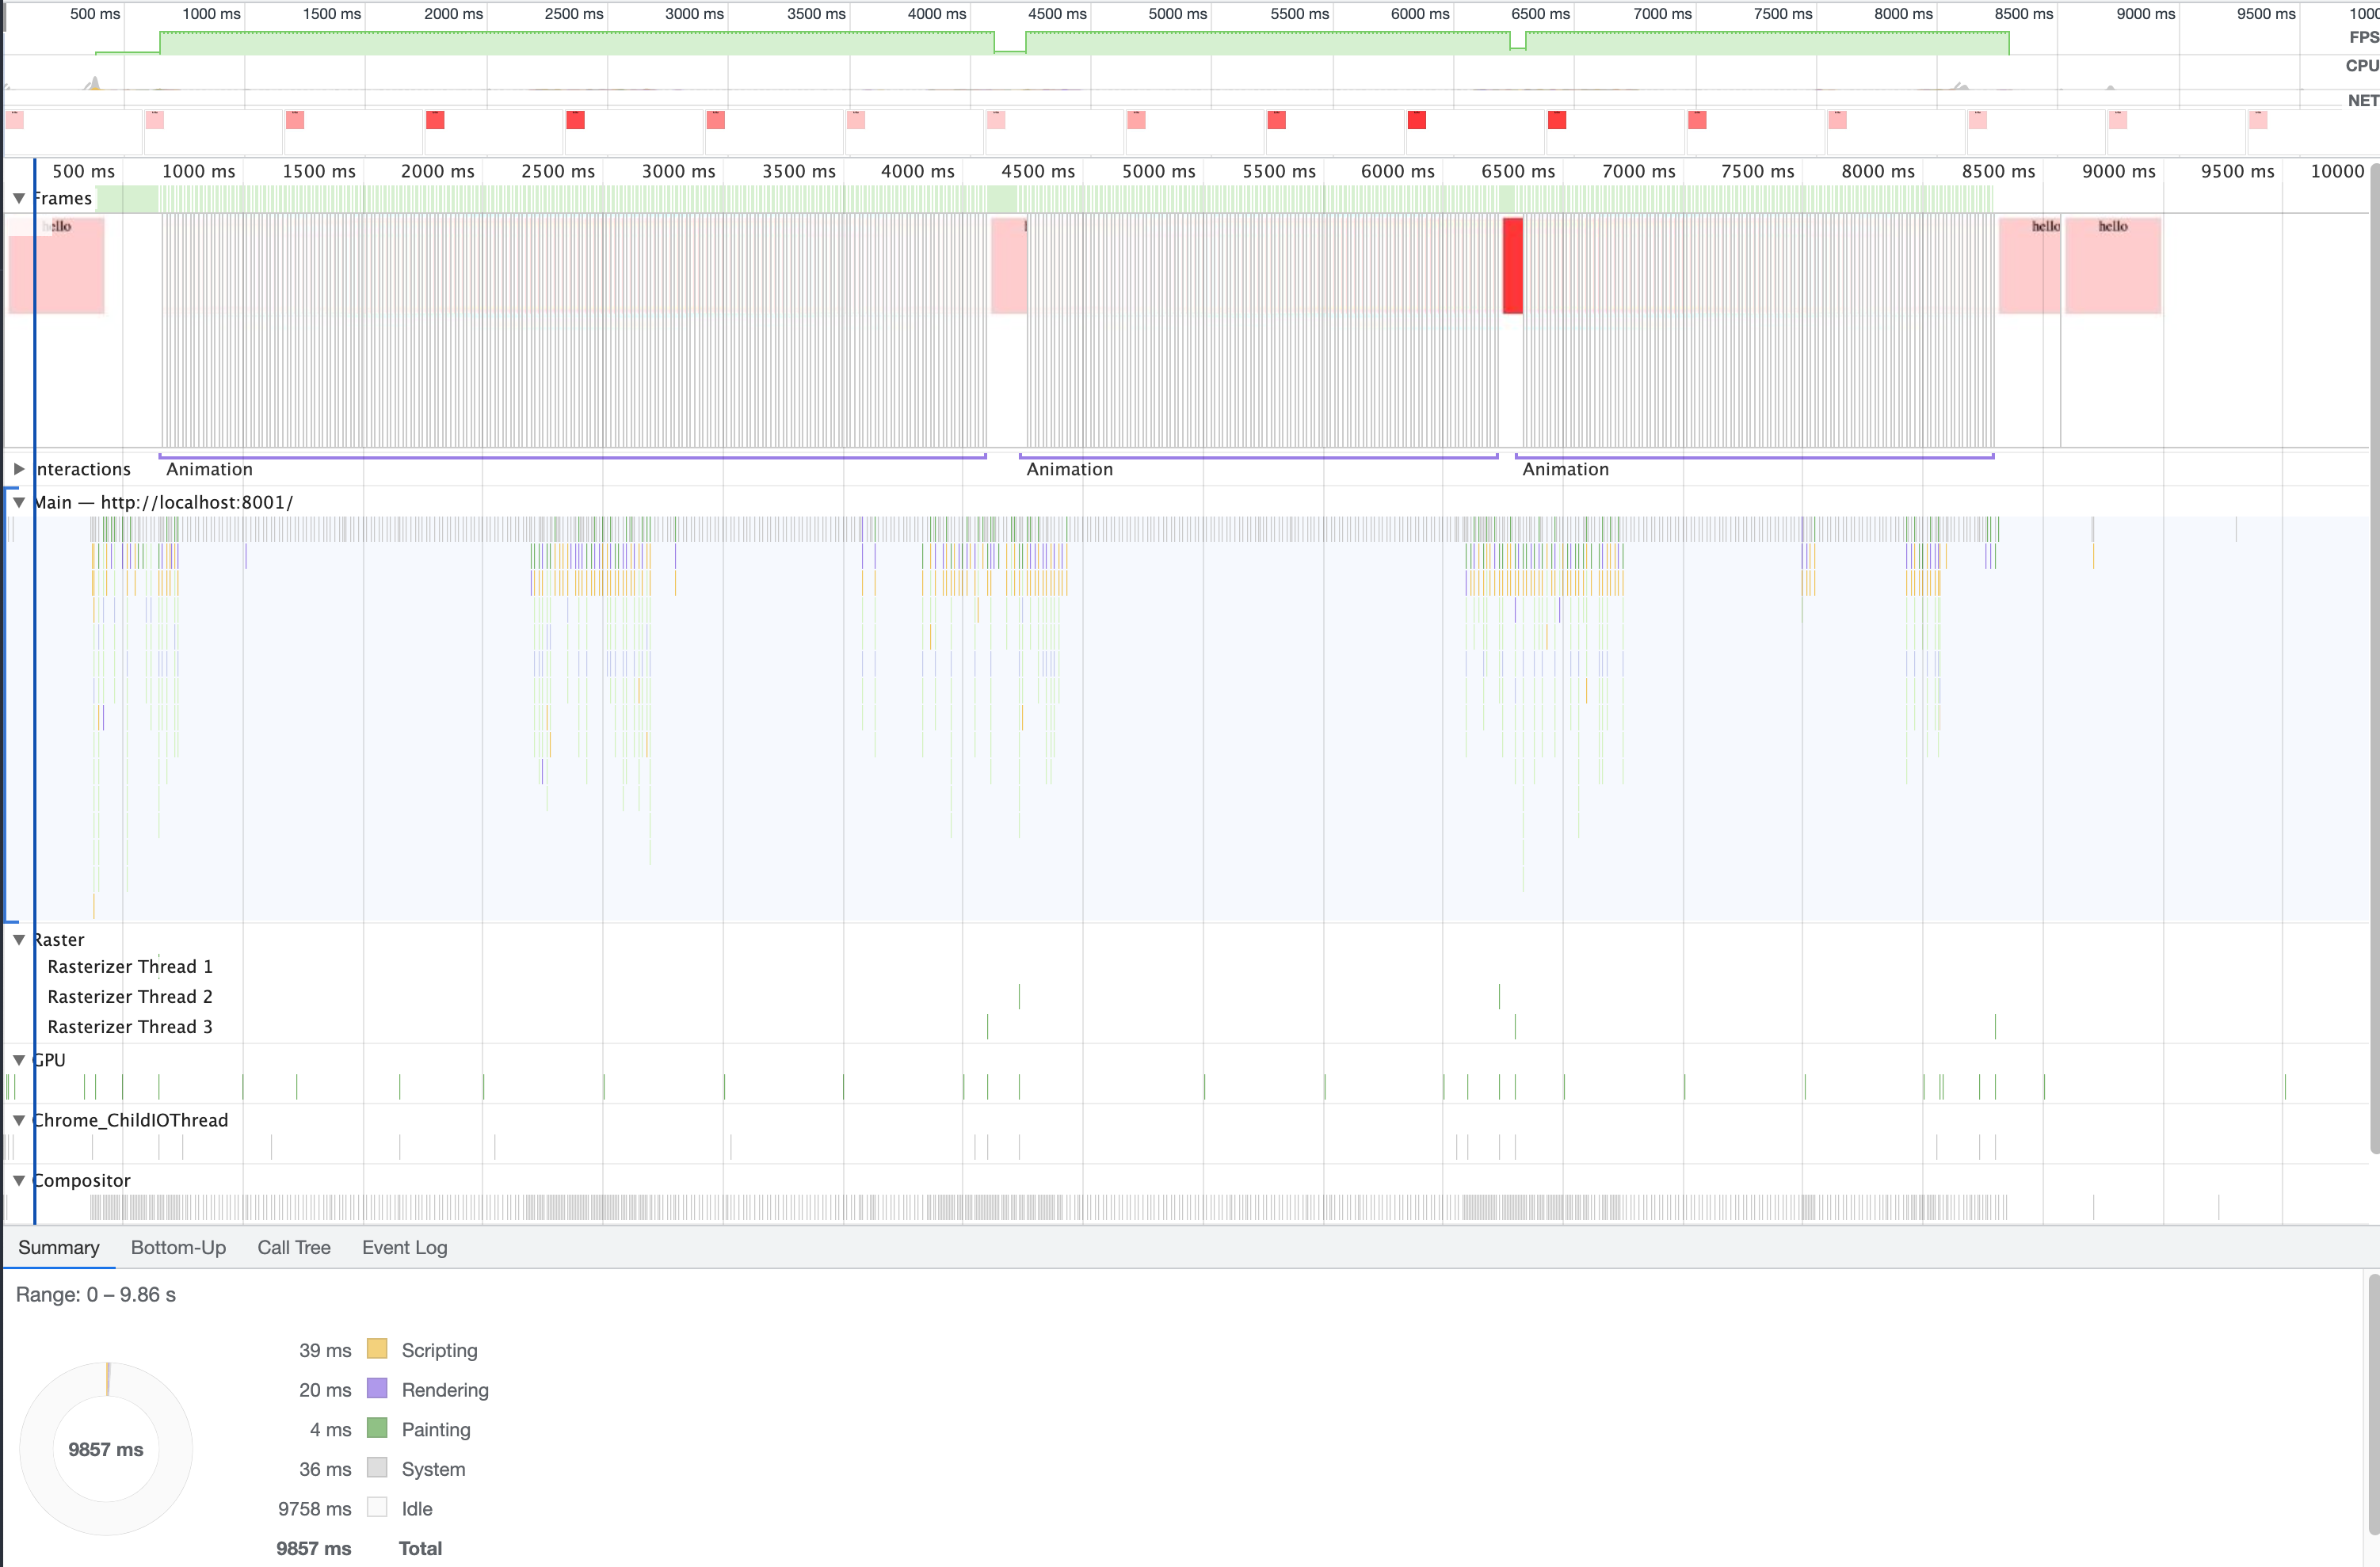This screenshot has height=1567, width=2380.
Task: Select the third Animation interaction near 6500 ms
Action: (x=1754, y=467)
